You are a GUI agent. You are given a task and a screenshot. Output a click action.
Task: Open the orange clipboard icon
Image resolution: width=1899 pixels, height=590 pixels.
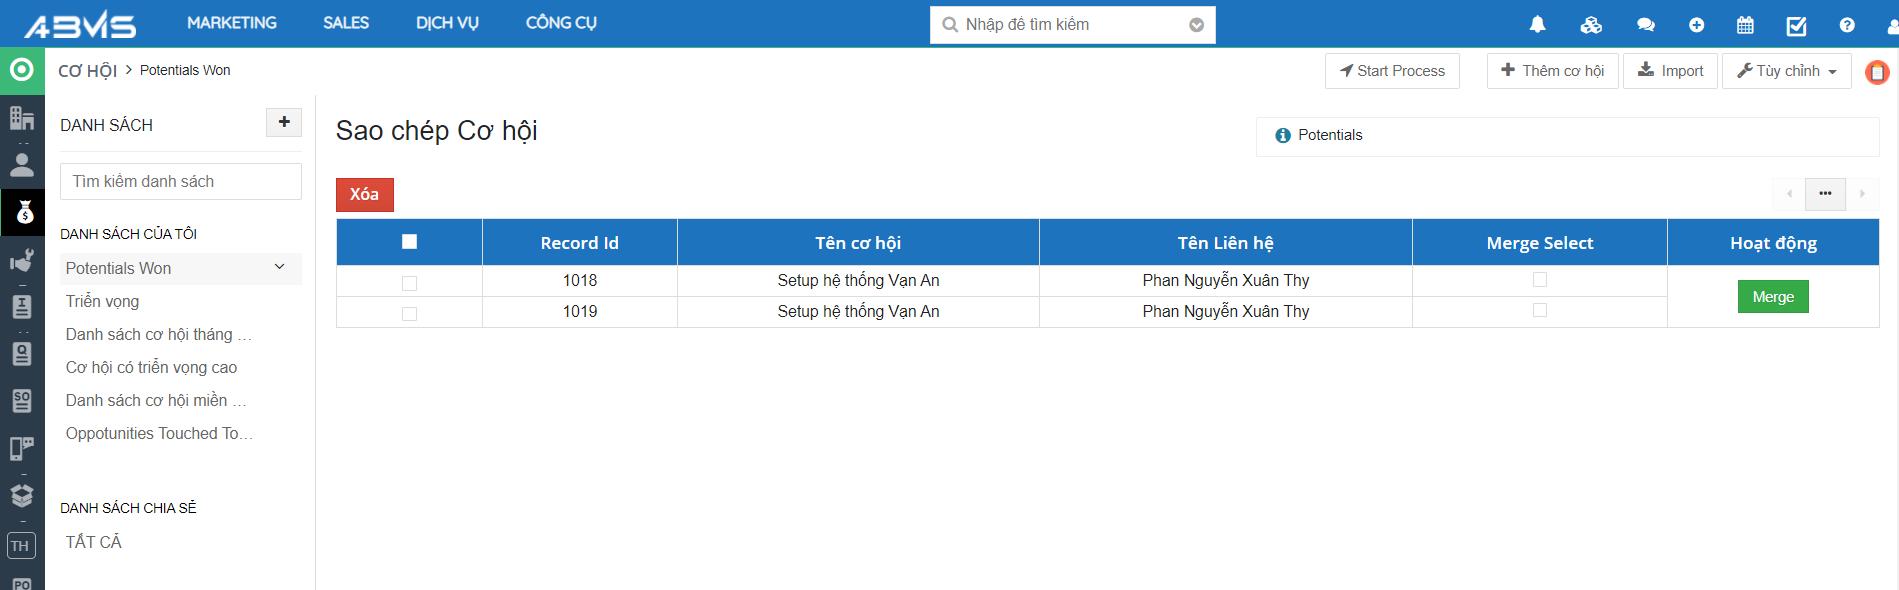[1877, 72]
